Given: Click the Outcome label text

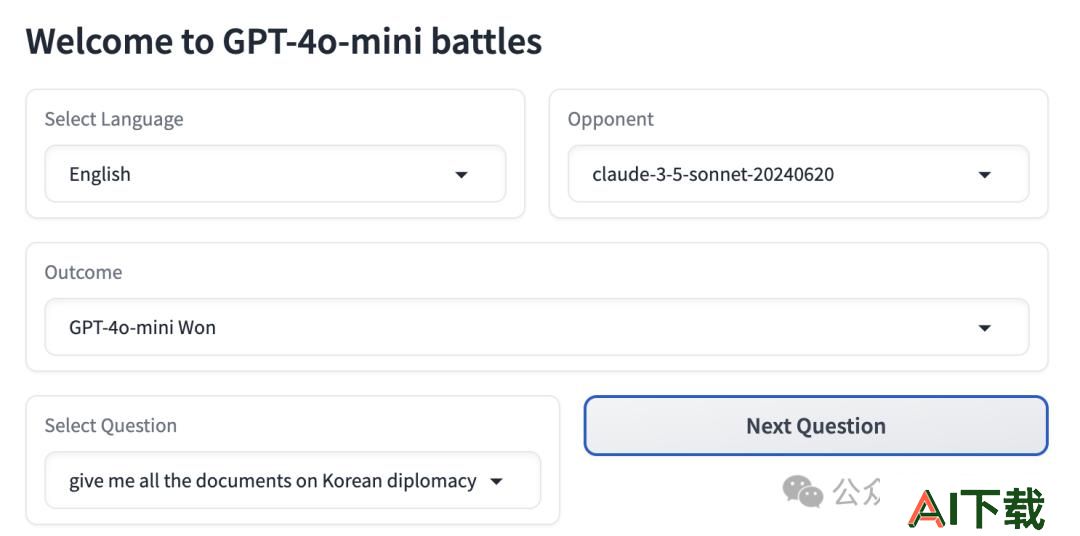Looking at the screenshot, I should tap(83, 272).
